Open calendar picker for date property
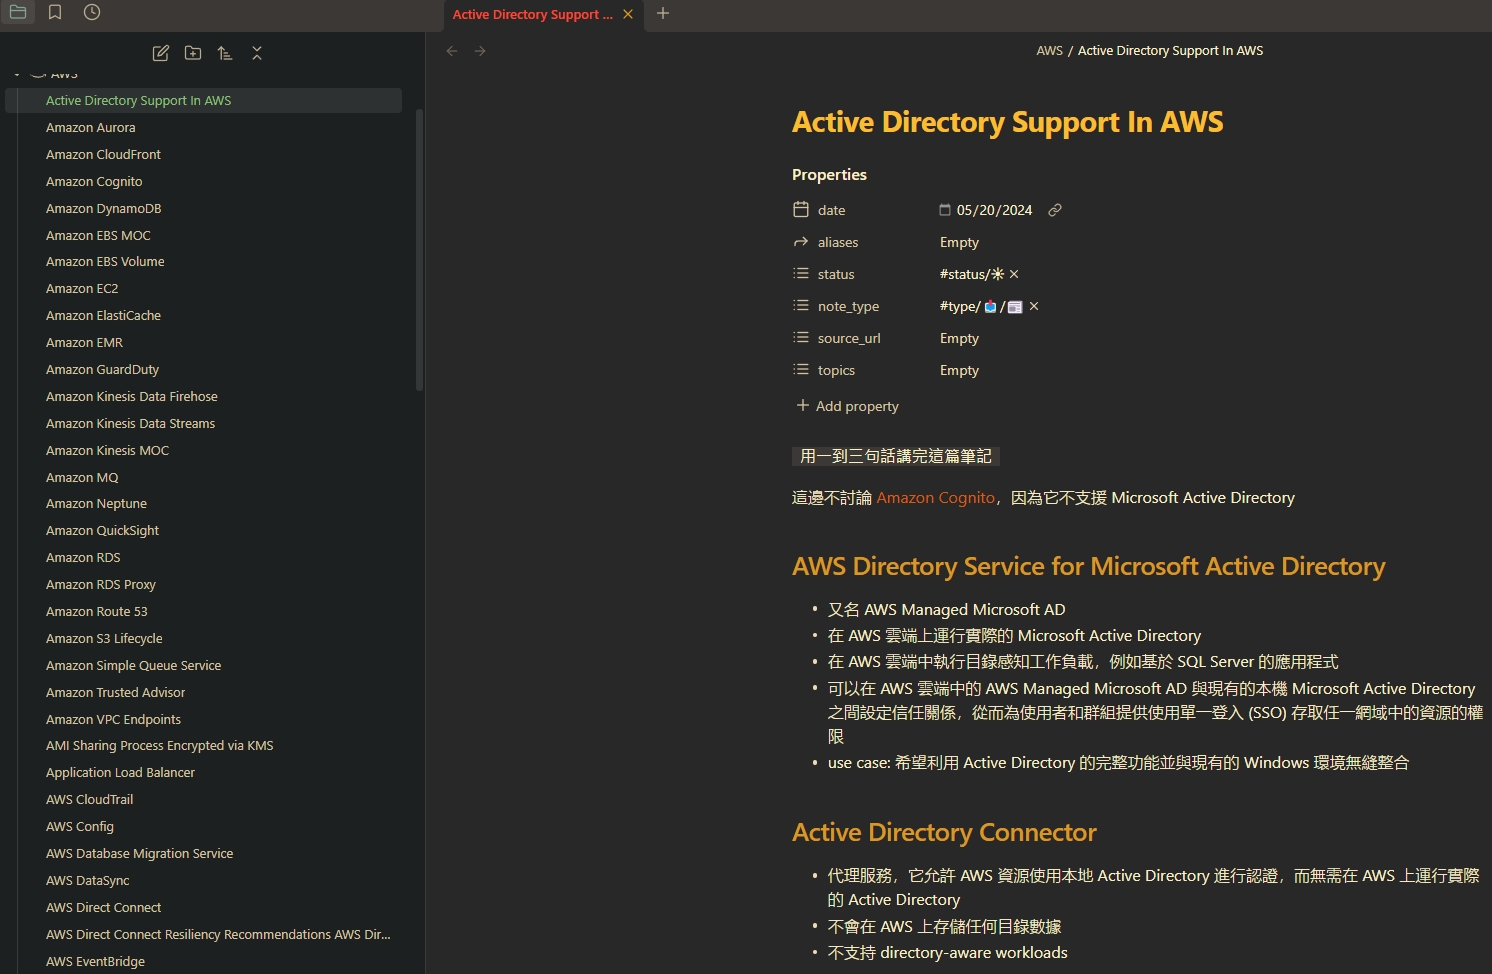The height and width of the screenshot is (974, 1492). 945,210
